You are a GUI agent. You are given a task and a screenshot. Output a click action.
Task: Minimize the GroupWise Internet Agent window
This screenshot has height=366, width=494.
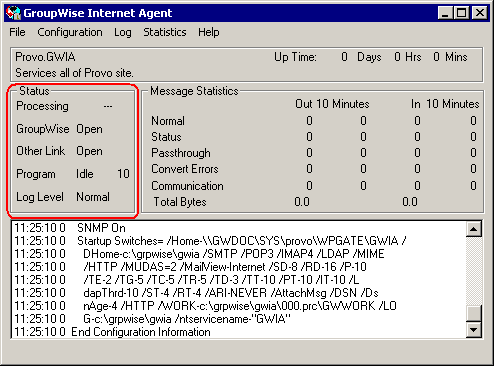point(445,13)
